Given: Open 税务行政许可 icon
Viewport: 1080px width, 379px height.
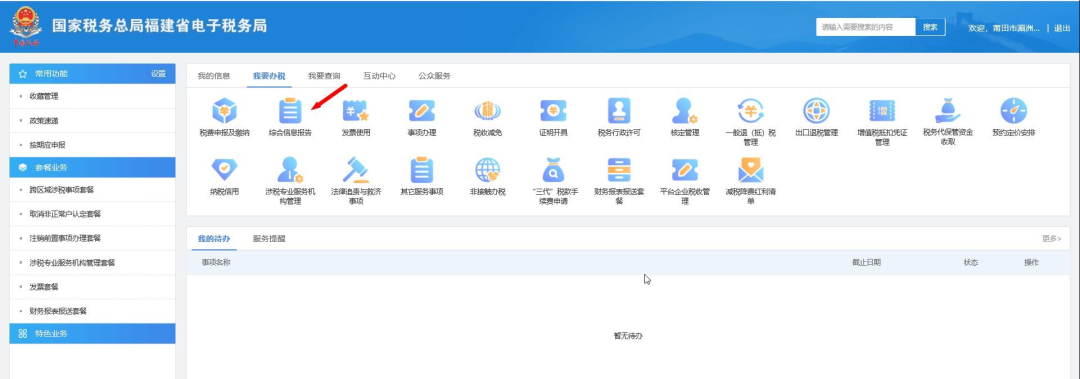Looking at the screenshot, I should click(x=619, y=110).
